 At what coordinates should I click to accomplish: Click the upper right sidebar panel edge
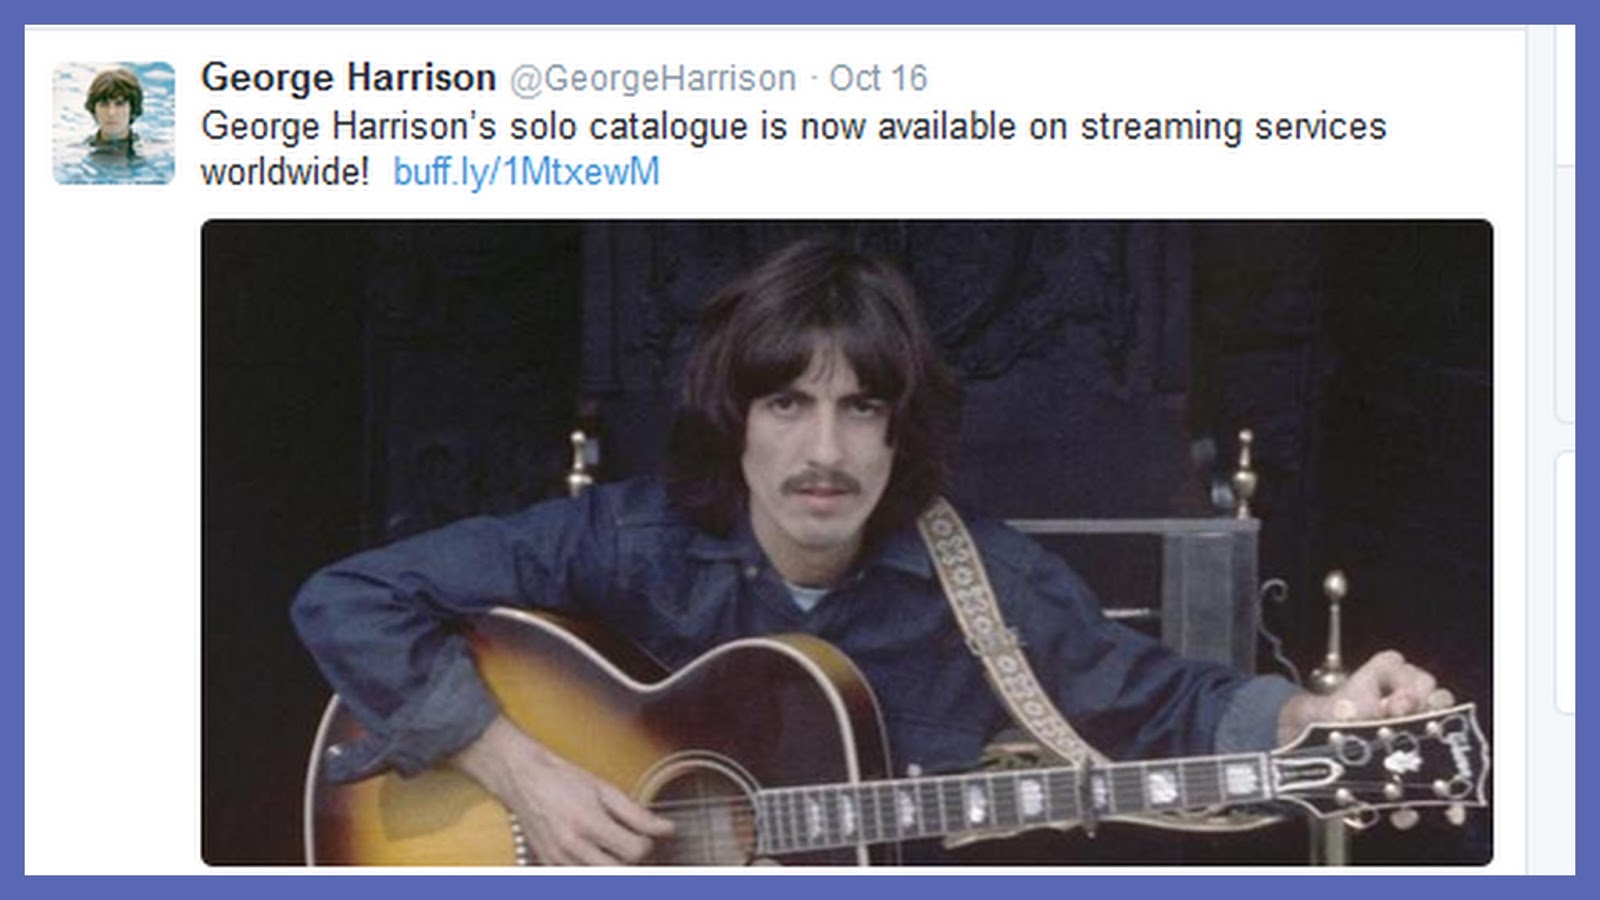pos(1565,295)
